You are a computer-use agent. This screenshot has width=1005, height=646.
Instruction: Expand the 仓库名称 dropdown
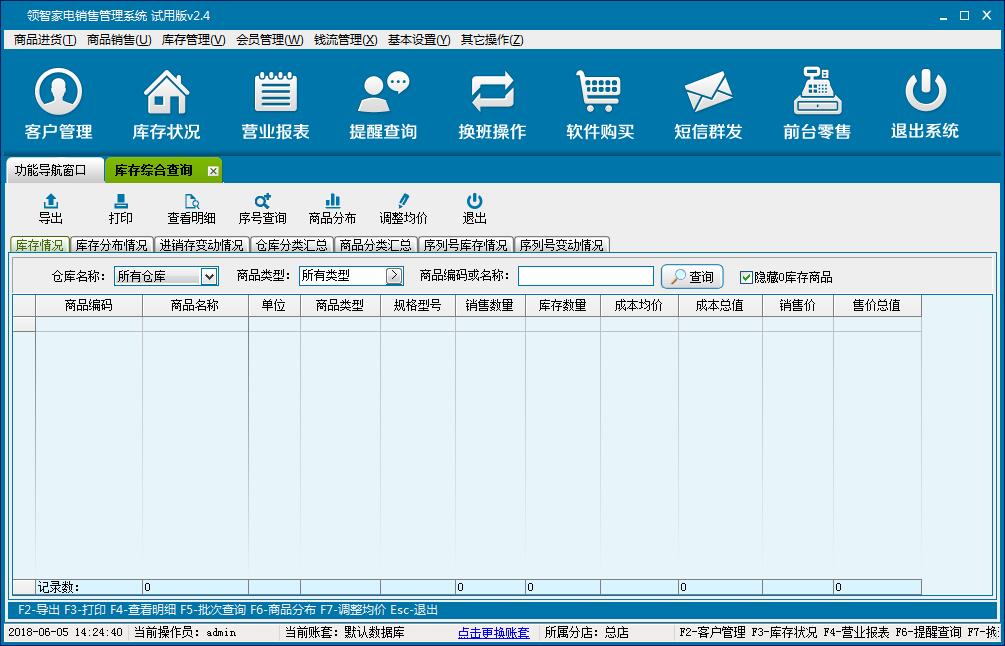[x=209, y=276]
